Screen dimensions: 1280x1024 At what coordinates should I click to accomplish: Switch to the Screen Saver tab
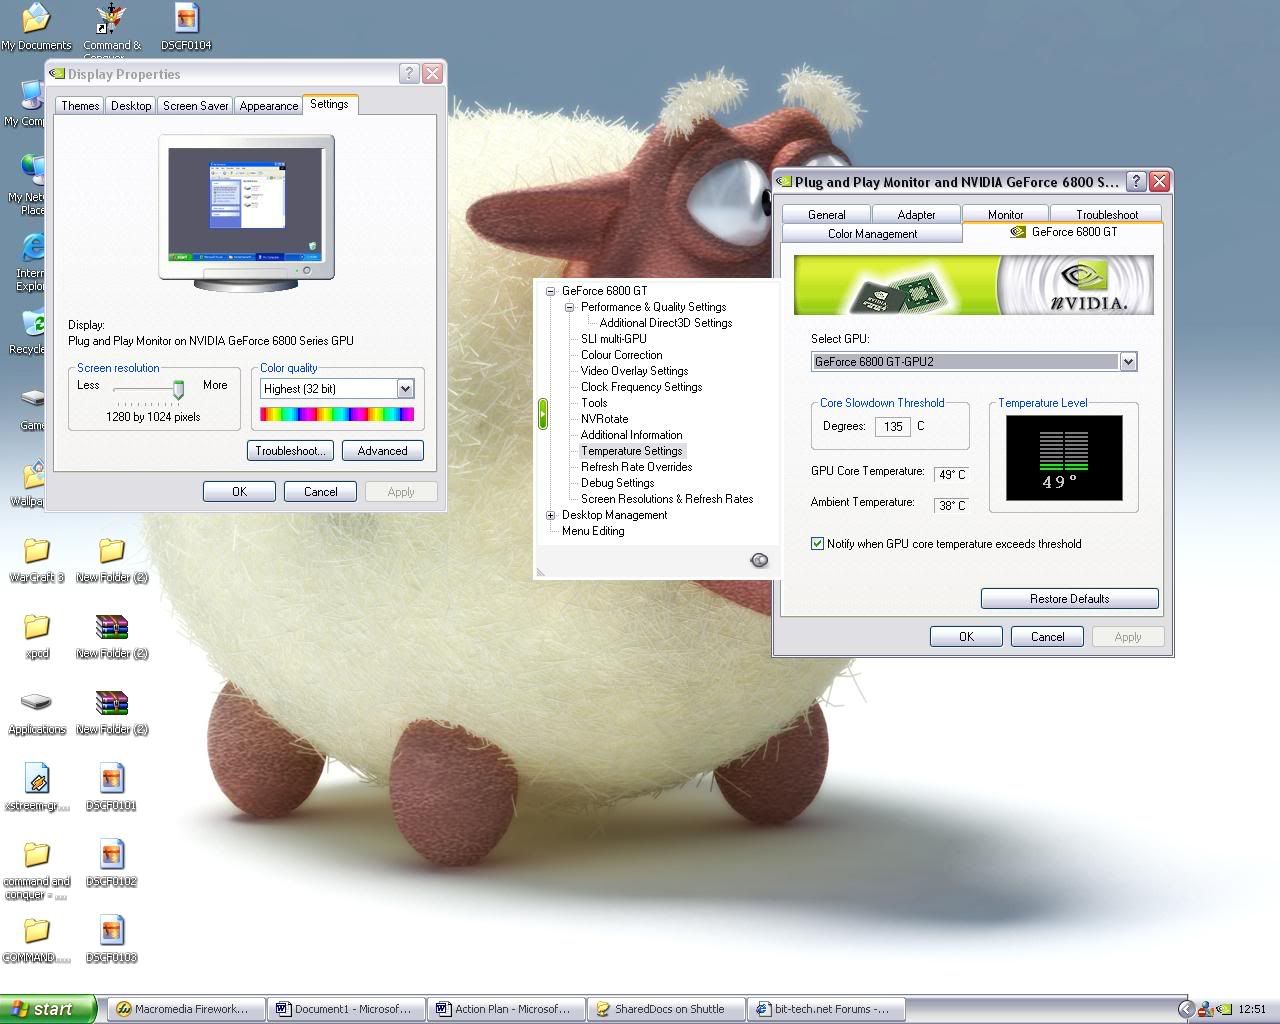[x=195, y=106]
